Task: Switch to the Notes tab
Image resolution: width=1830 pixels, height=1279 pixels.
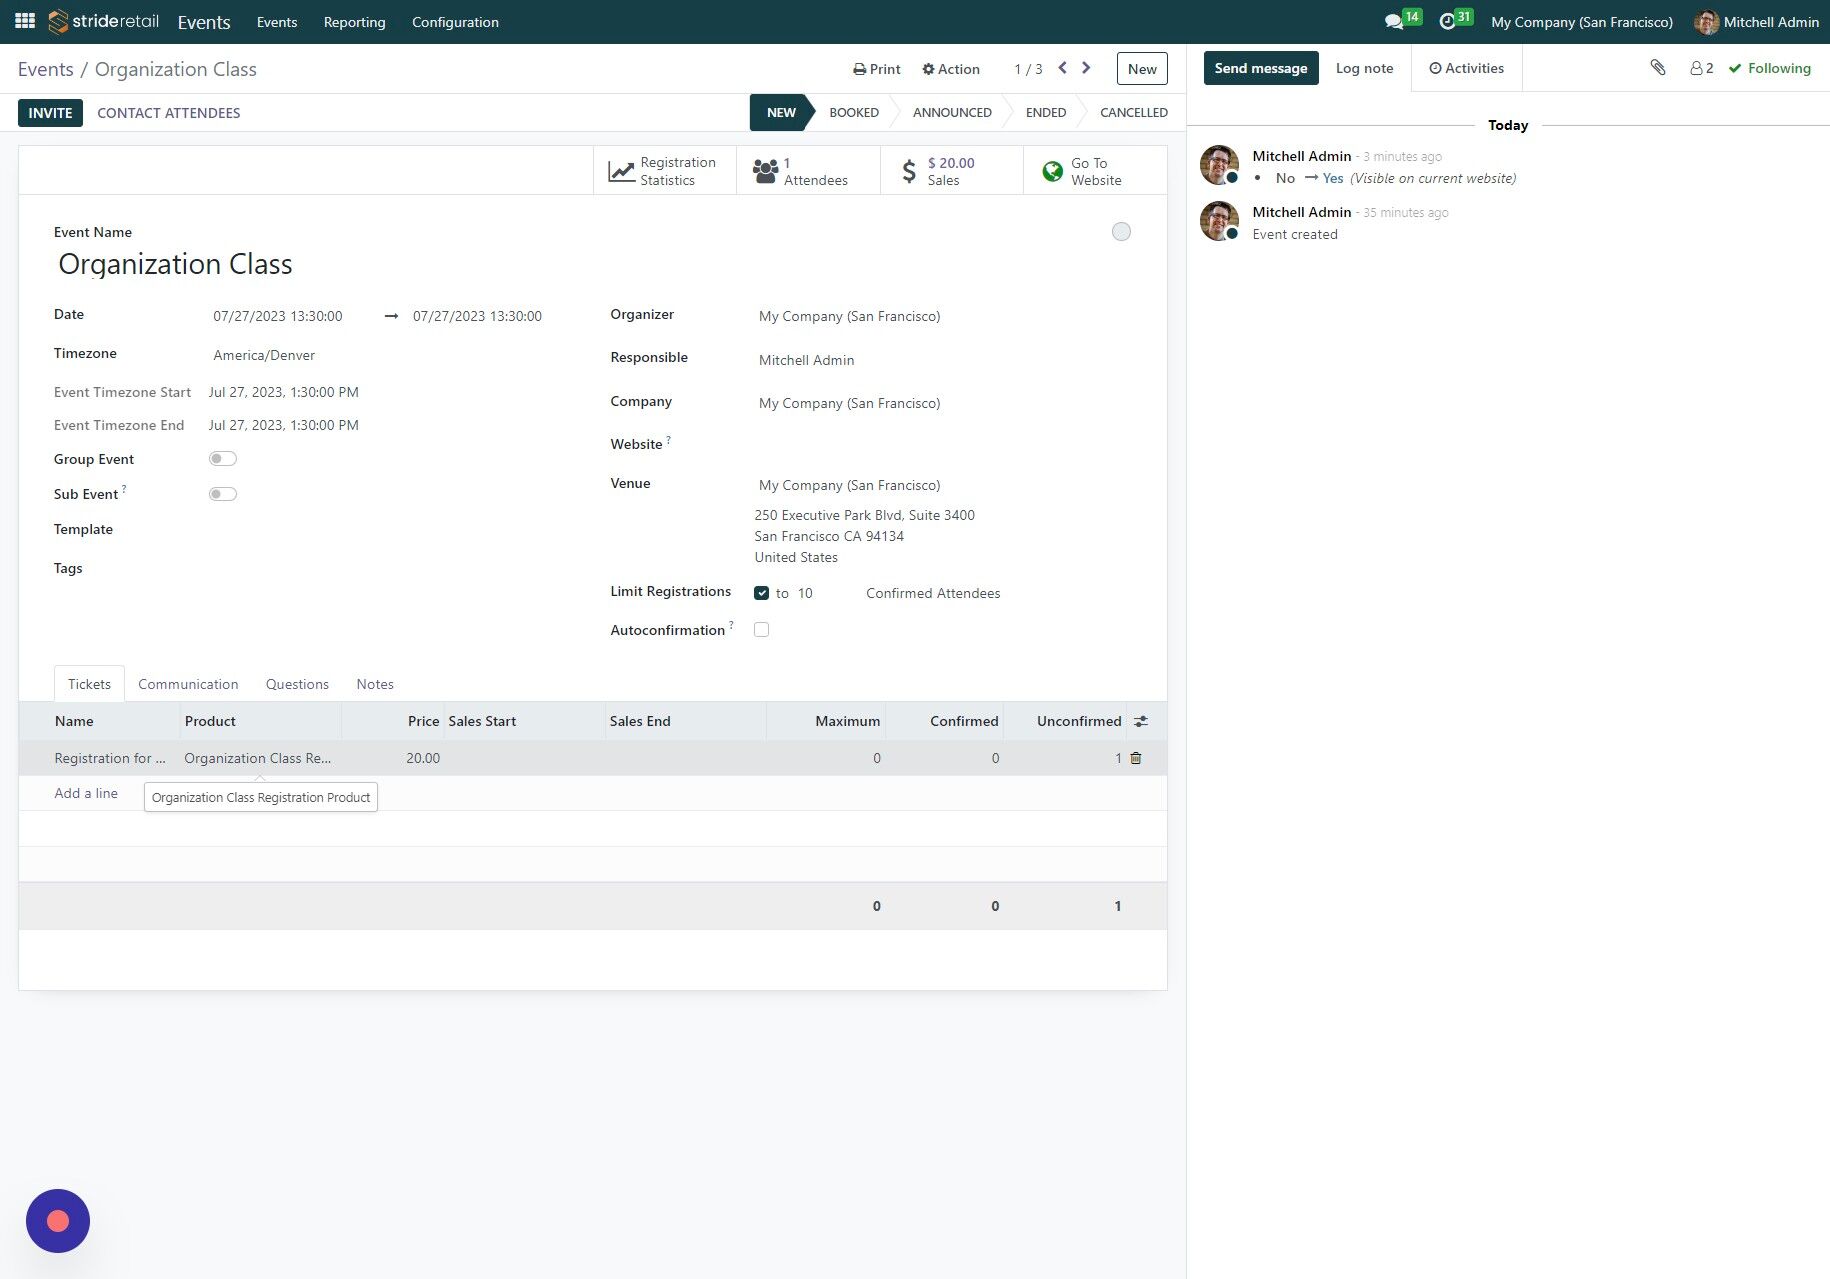Action: click(375, 684)
